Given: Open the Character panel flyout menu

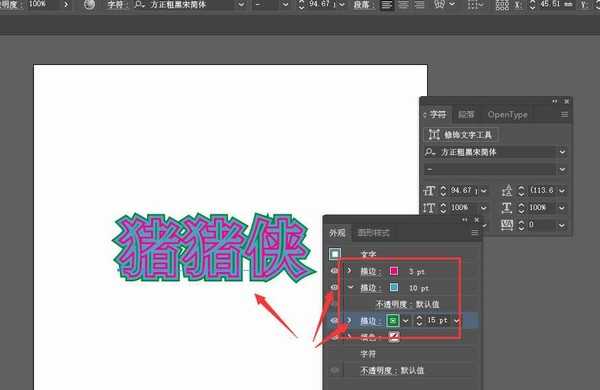Looking at the screenshot, I should [564, 115].
